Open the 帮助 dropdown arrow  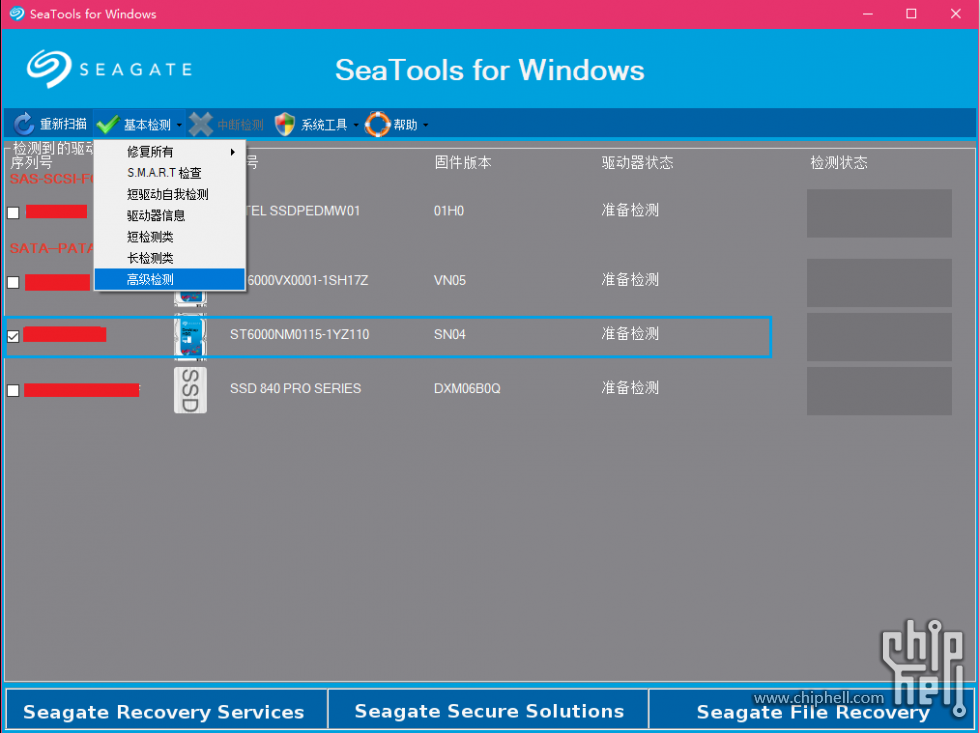tap(426, 125)
